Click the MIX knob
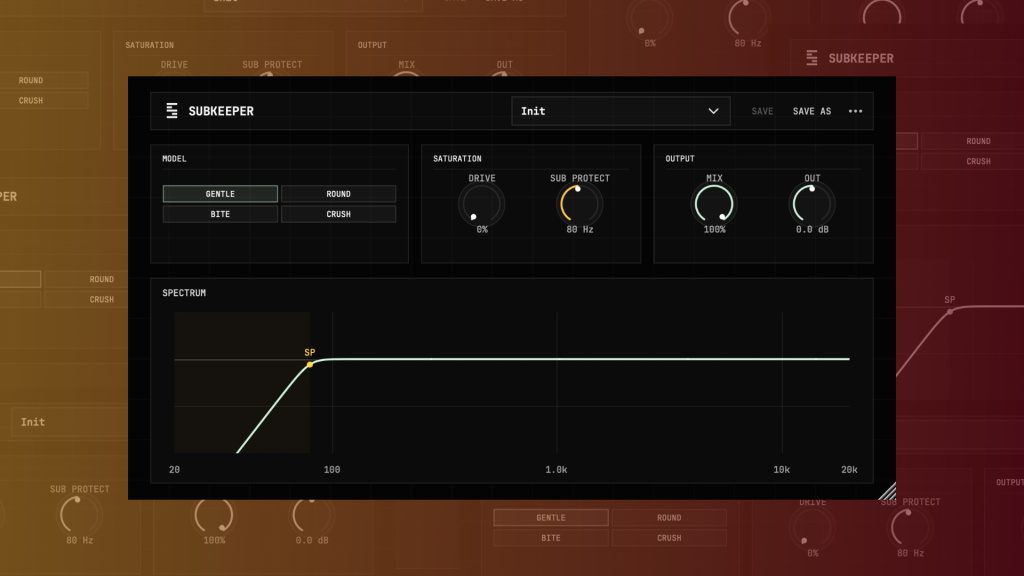 (x=714, y=204)
